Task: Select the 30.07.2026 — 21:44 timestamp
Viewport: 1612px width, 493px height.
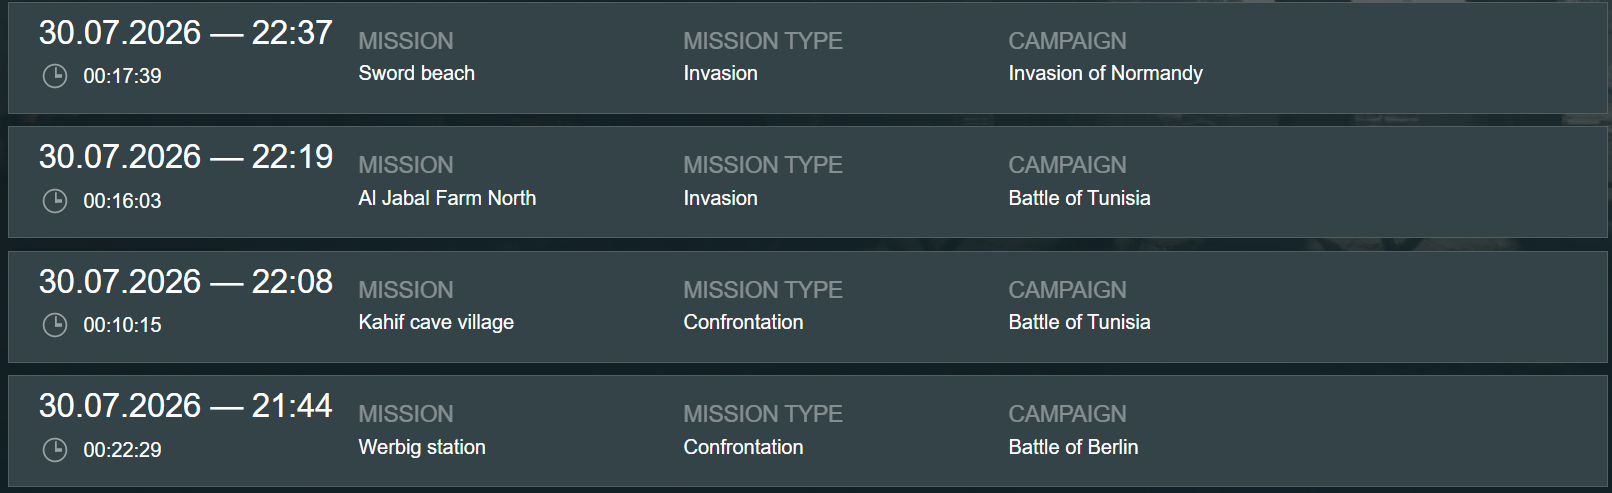Action: pyautogui.click(x=185, y=406)
